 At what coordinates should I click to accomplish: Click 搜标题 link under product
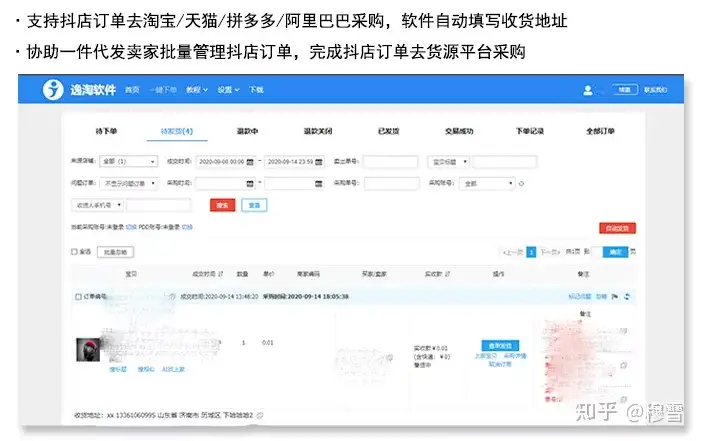[x=118, y=369]
